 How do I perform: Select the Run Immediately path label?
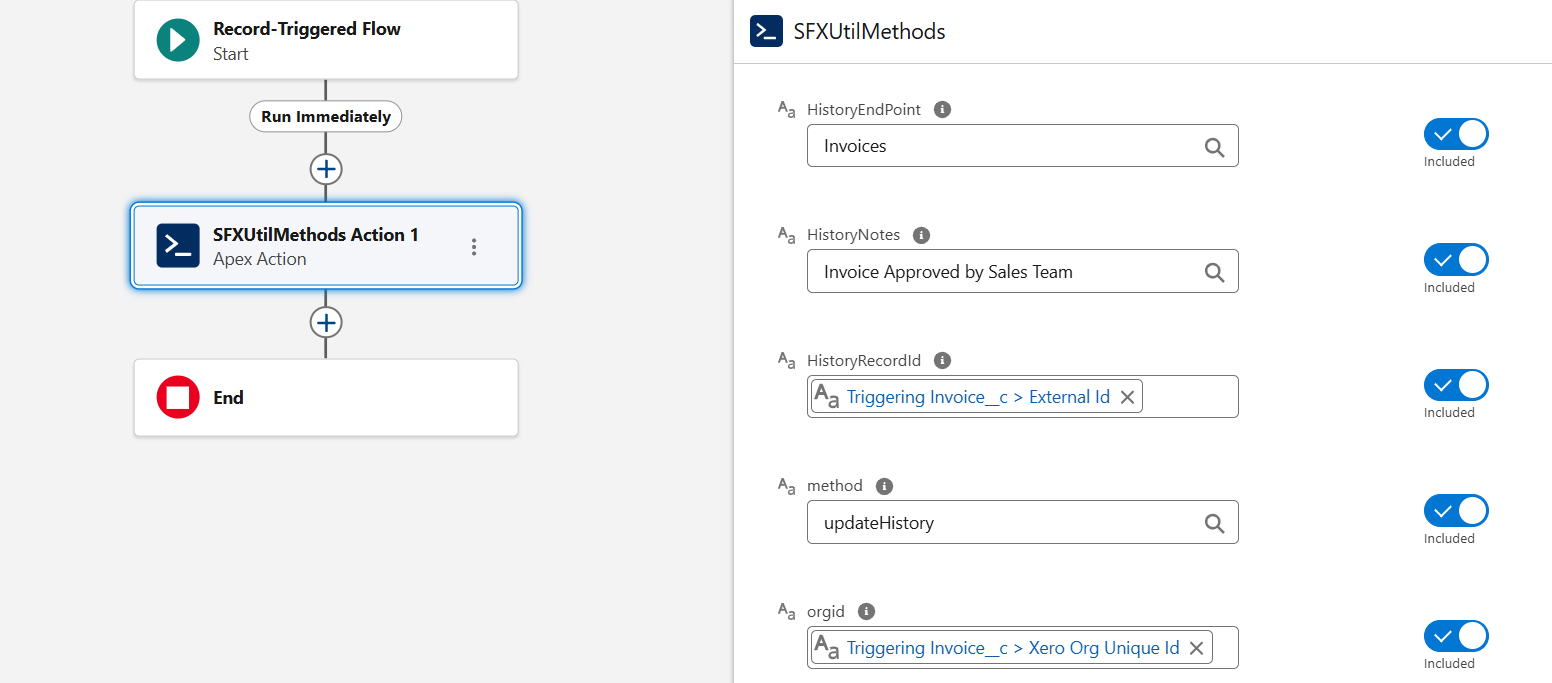[326, 117]
